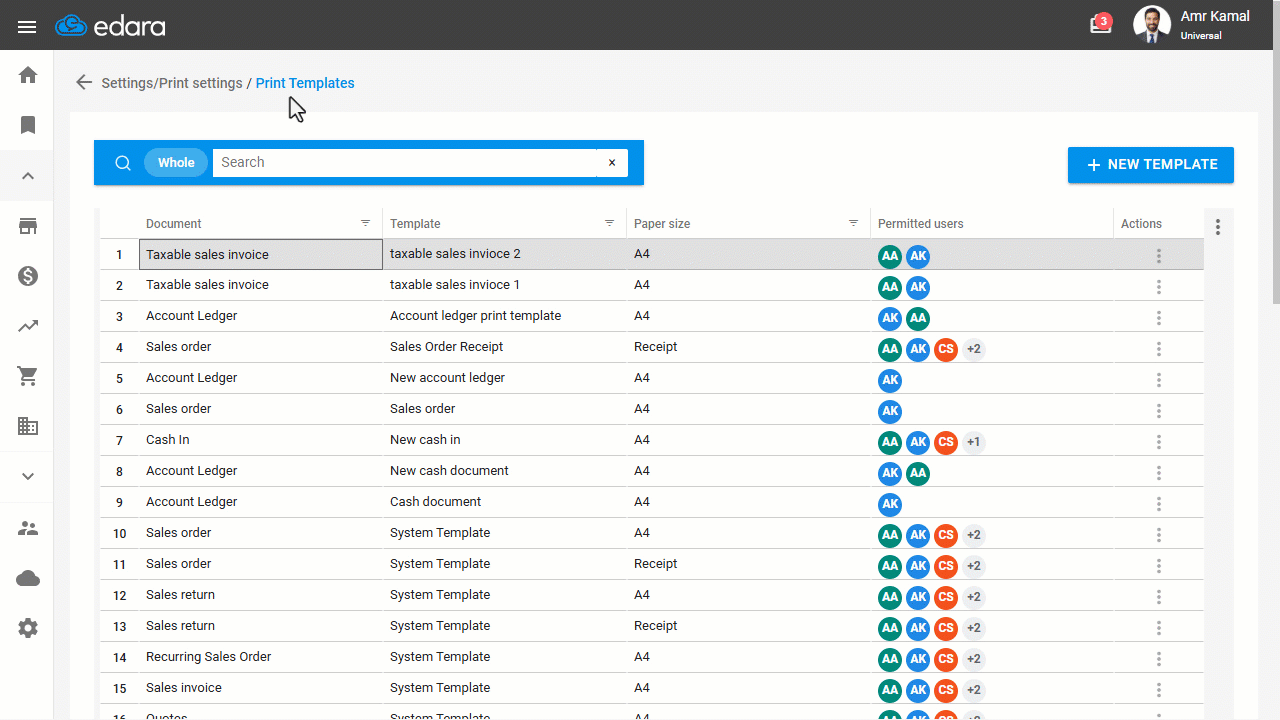Click the Permitted users column header

[x=921, y=224]
